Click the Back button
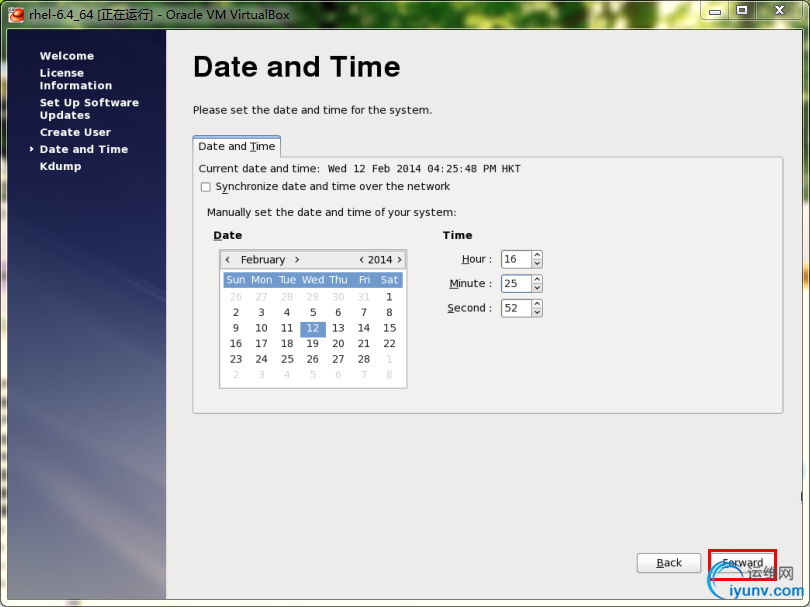The height and width of the screenshot is (607, 810). [x=668, y=563]
